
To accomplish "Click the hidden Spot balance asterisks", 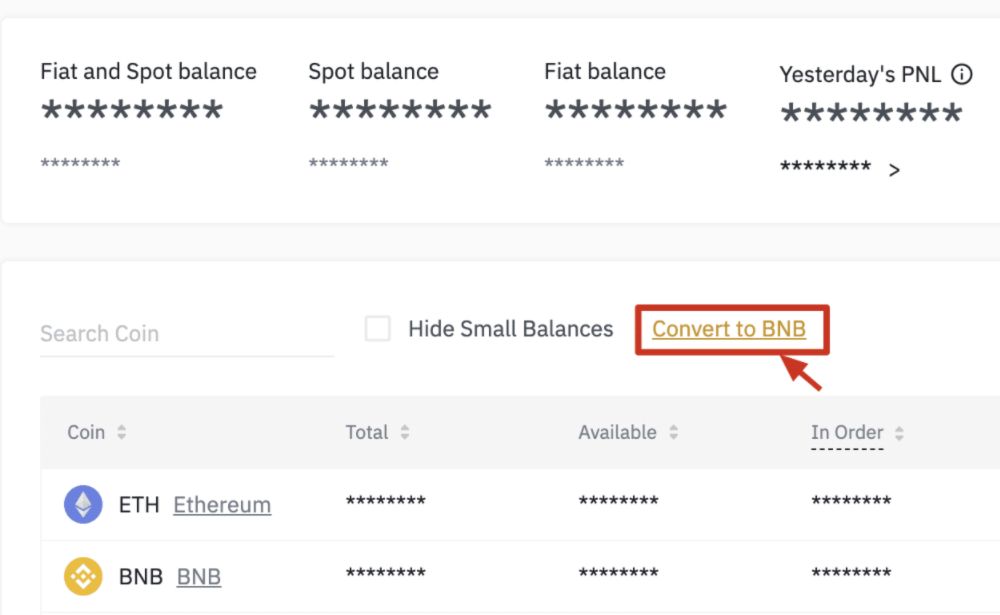I will point(399,110).
